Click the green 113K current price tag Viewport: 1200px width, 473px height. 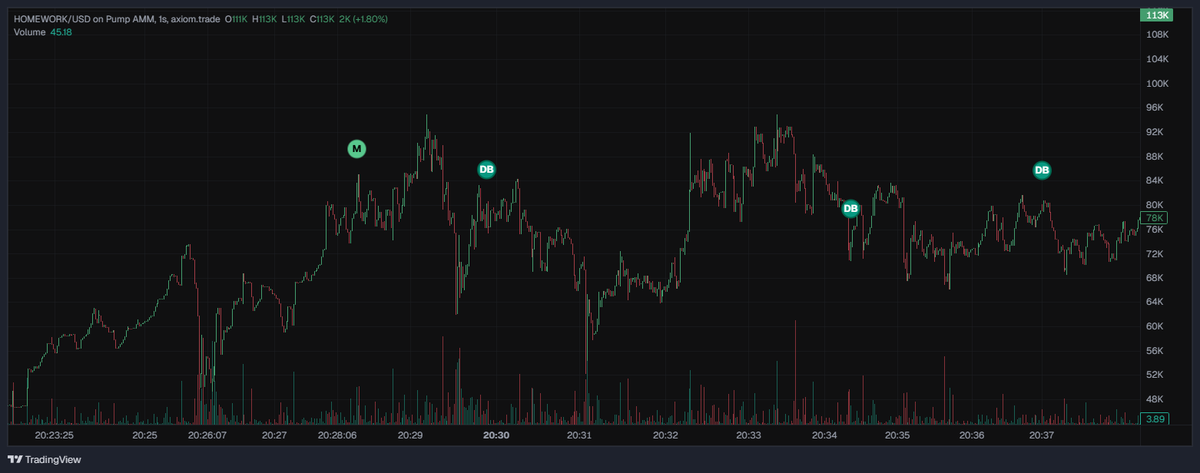pyautogui.click(x=1157, y=15)
